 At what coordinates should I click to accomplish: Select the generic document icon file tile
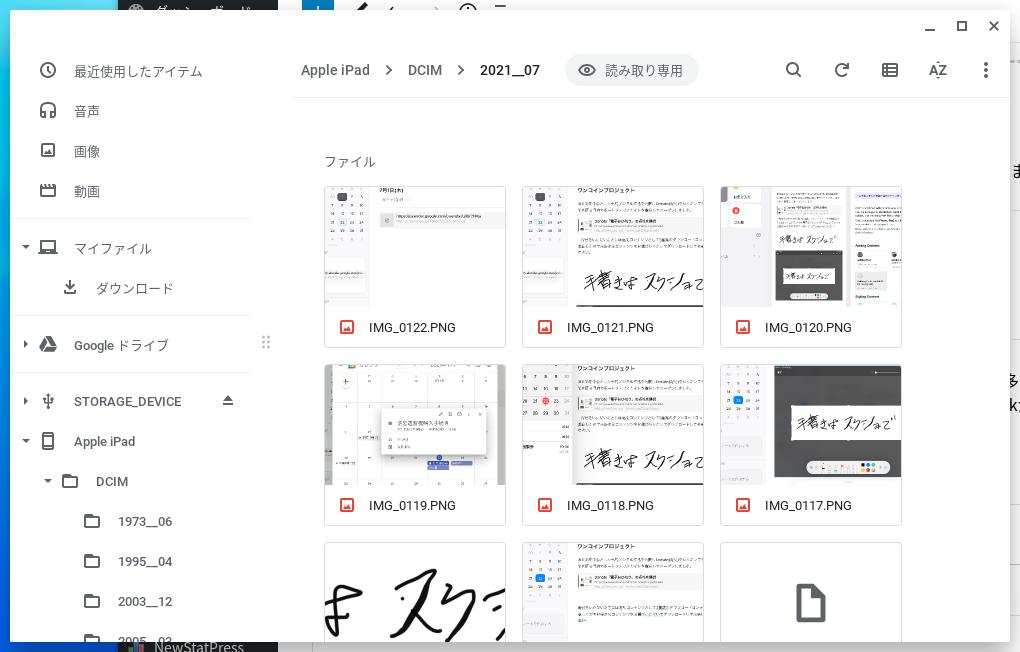click(x=811, y=593)
